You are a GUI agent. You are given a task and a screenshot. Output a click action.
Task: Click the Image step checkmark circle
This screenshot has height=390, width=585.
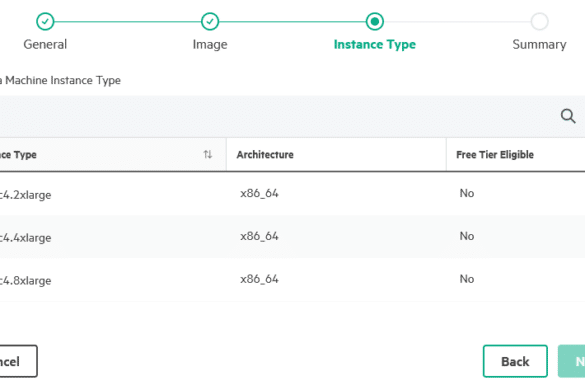(x=210, y=21)
